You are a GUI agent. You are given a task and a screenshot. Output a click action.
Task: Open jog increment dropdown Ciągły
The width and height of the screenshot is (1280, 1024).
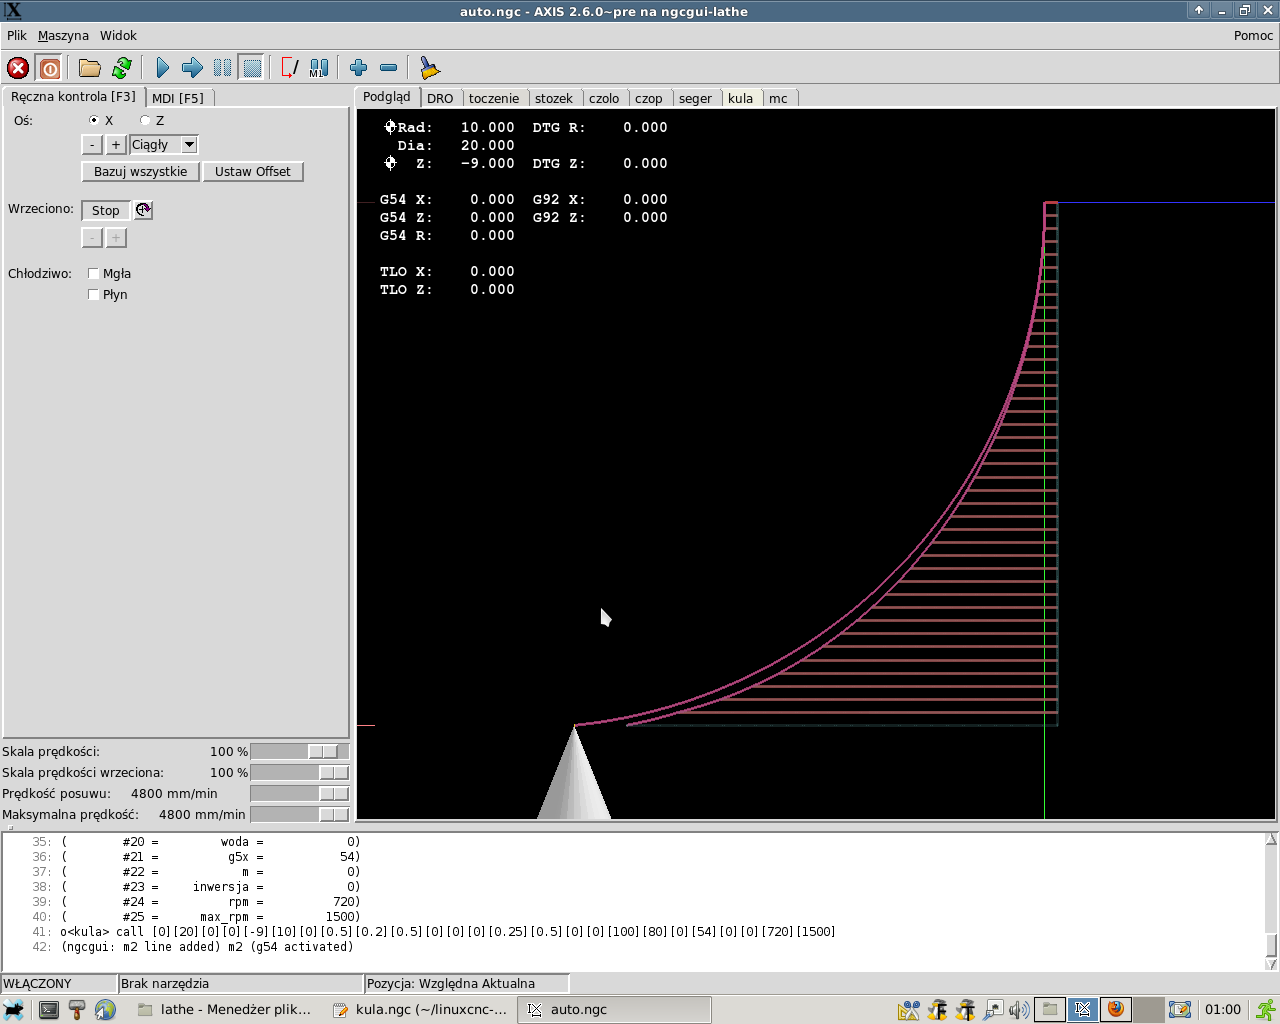pyautogui.click(x=164, y=145)
